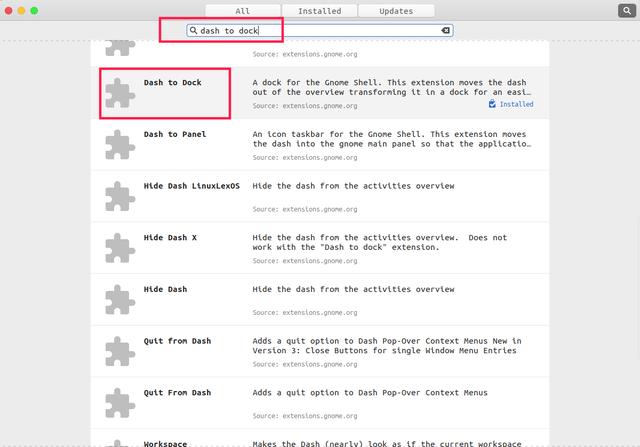
Task: Toggle the search button in the header bar
Action: point(627,11)
